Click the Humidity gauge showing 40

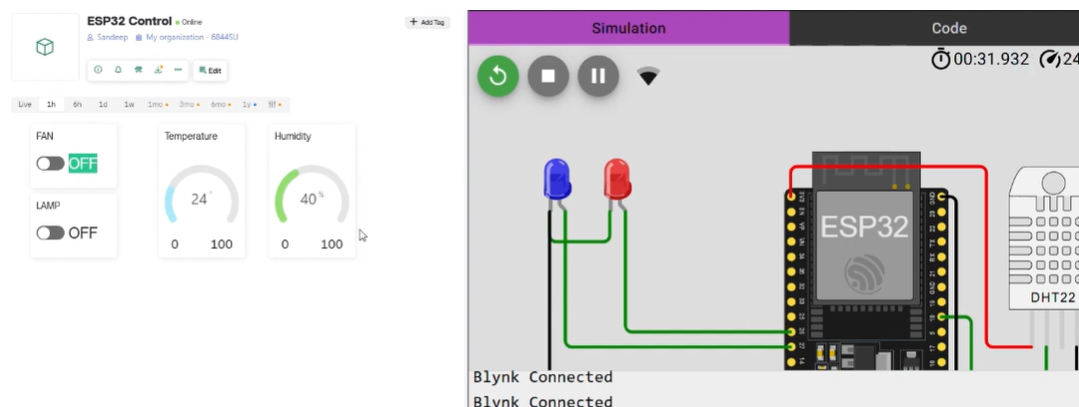[x=312, y=194]
